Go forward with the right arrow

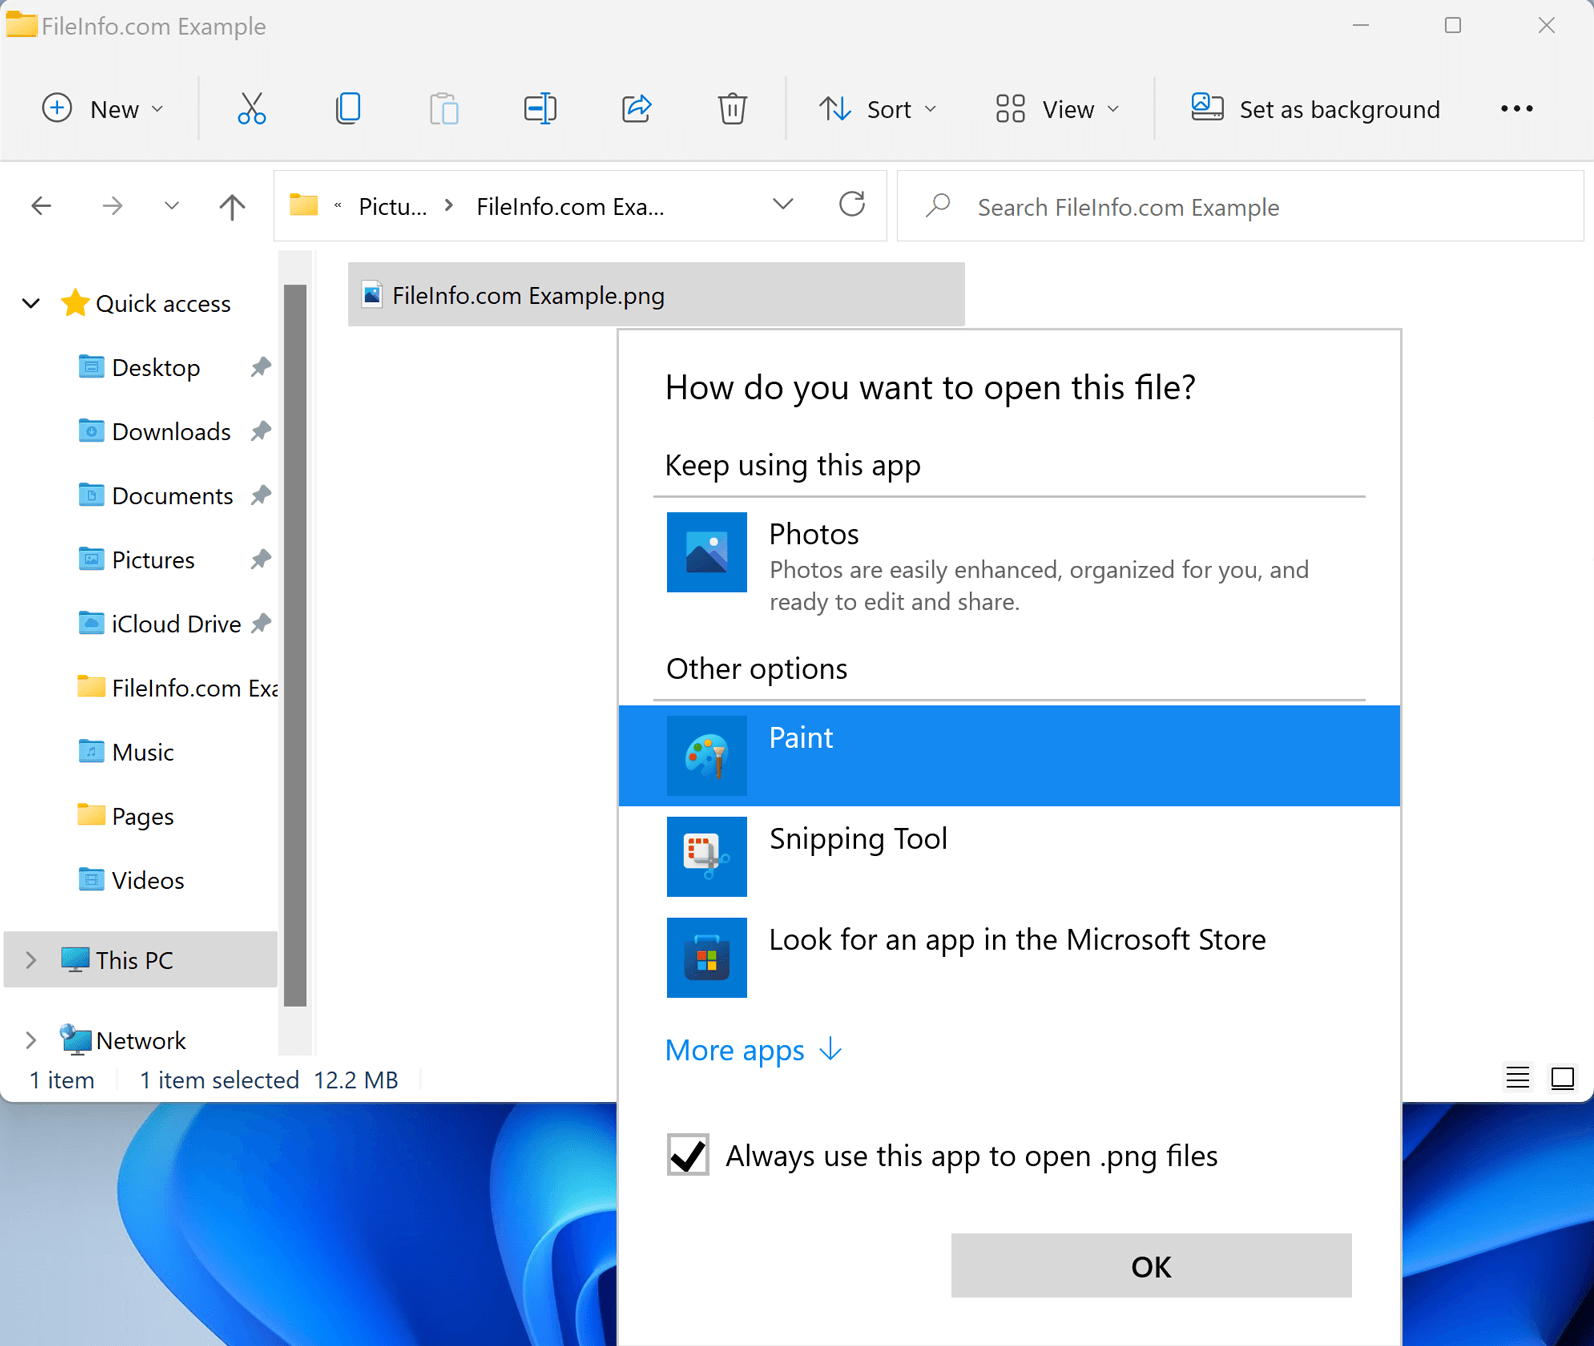pos(112,206)
